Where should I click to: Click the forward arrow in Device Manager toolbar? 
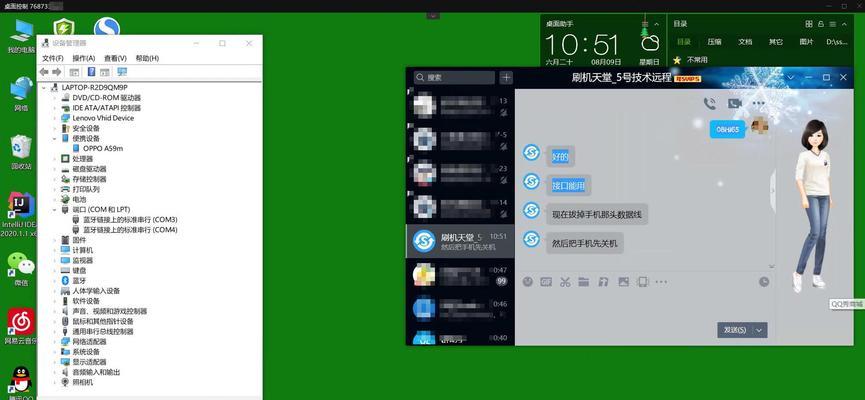57,72
